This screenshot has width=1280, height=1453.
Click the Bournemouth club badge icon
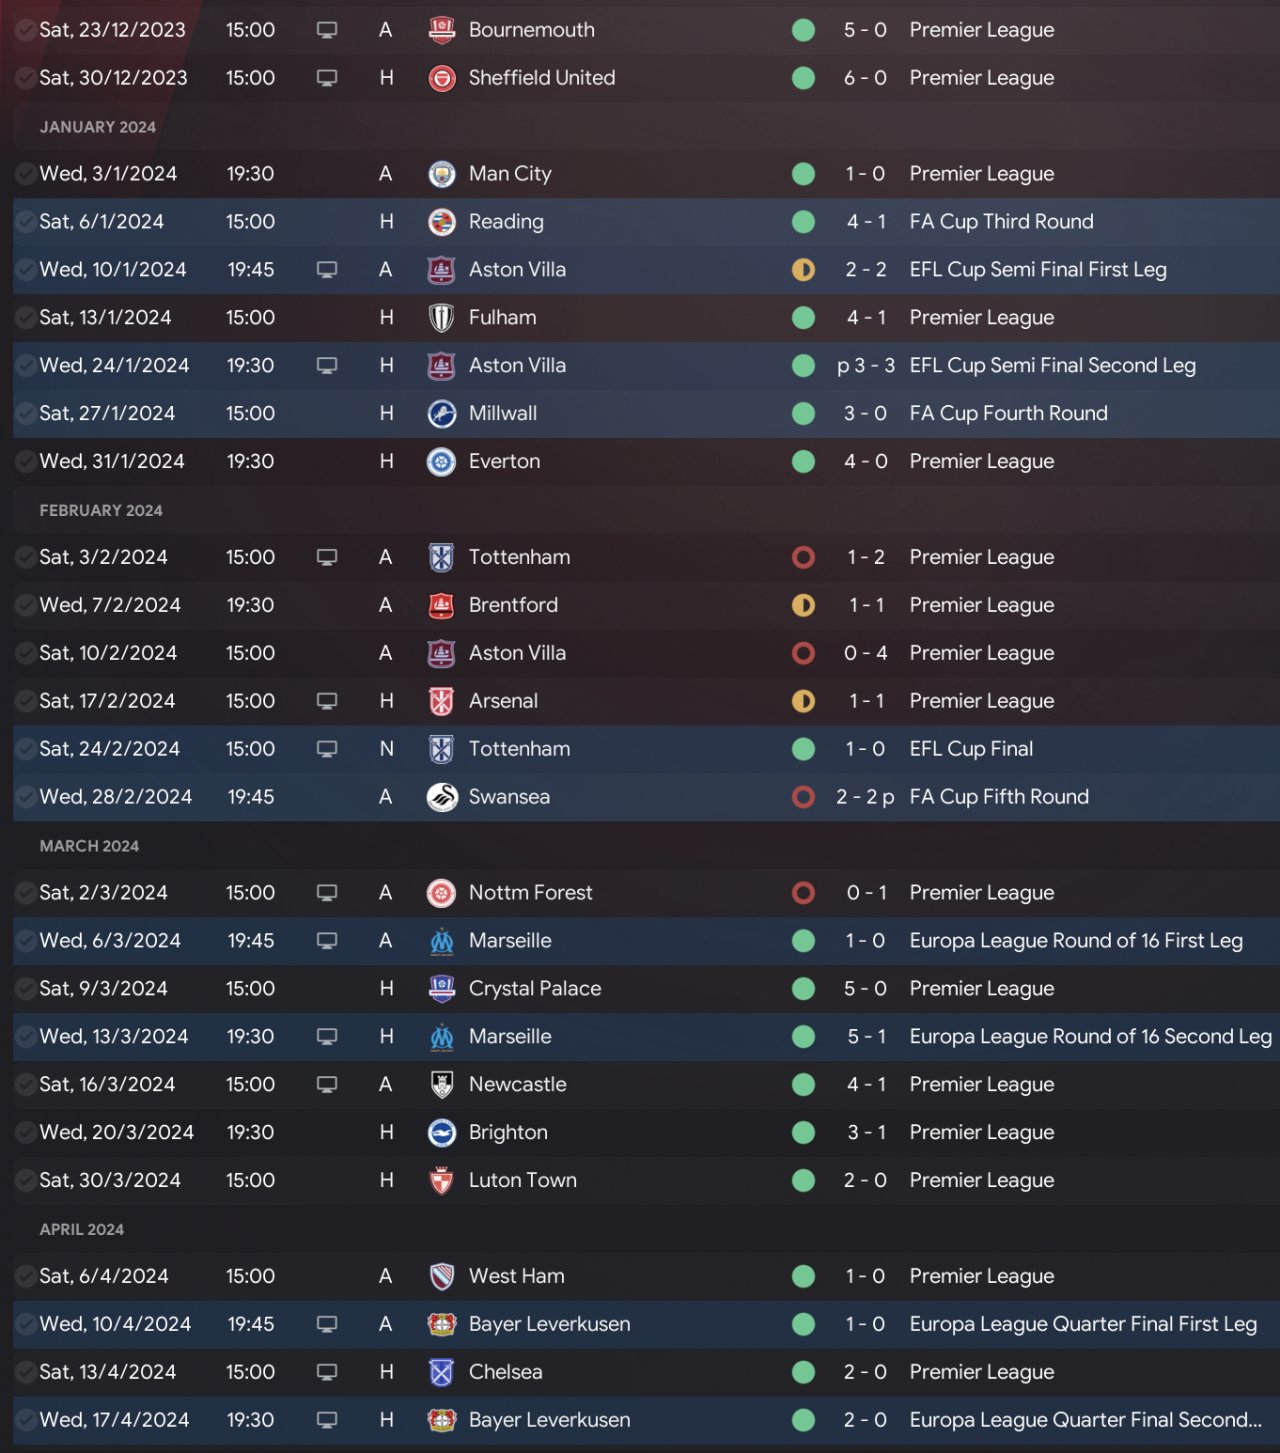pos(441,30)
